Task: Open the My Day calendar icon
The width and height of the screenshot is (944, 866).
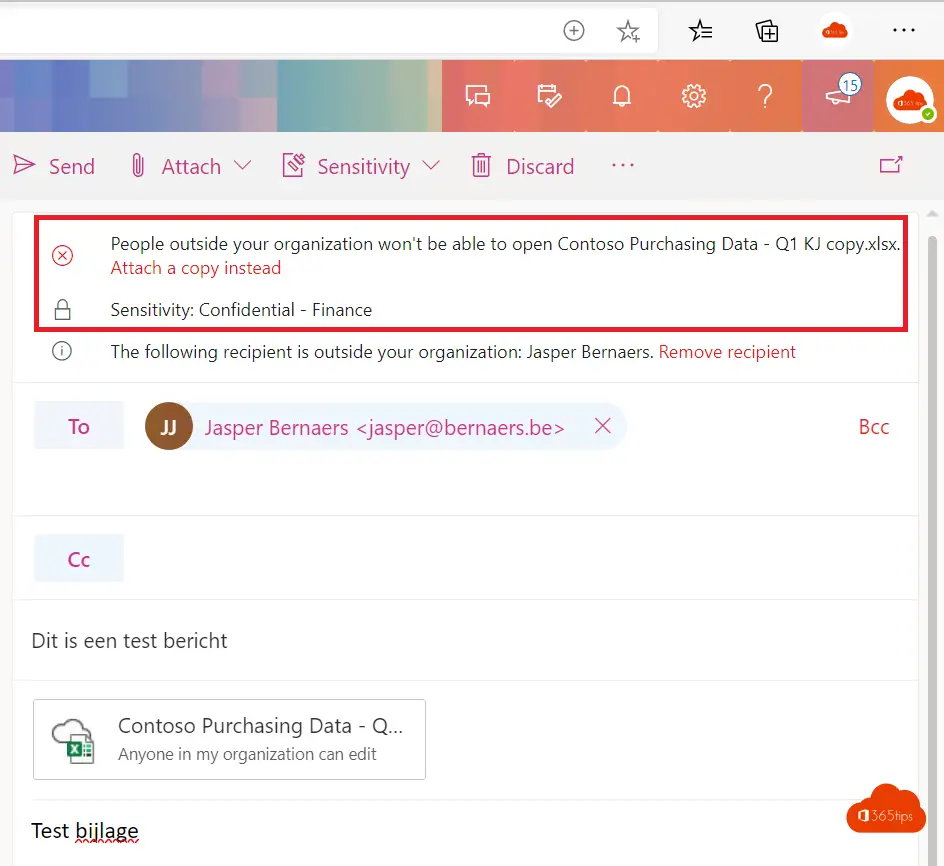Action: (549, 96)
